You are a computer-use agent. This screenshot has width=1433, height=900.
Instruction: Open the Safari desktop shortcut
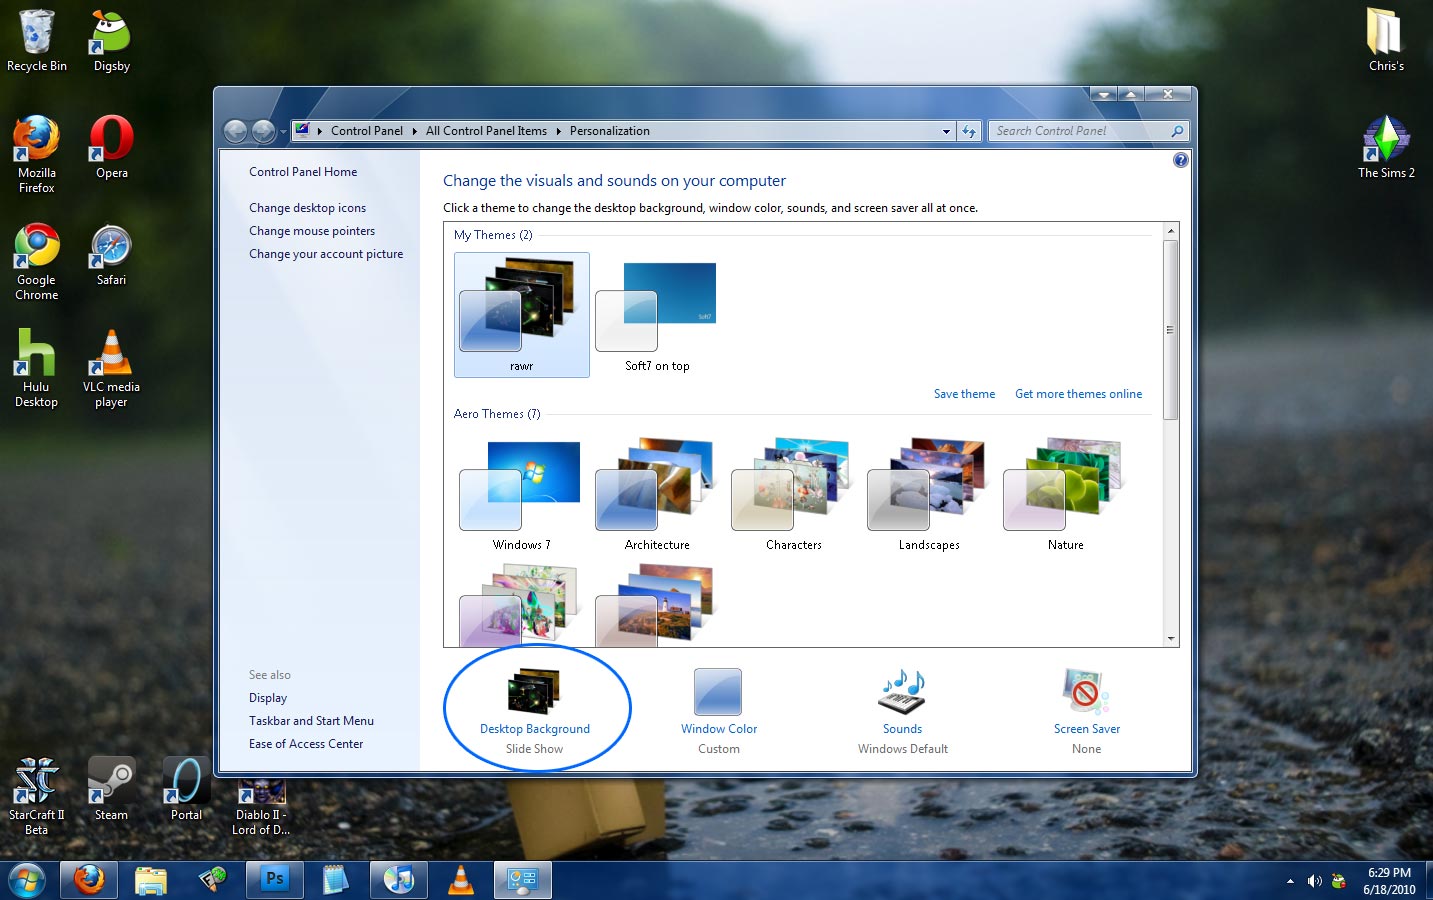coord(111,255)
